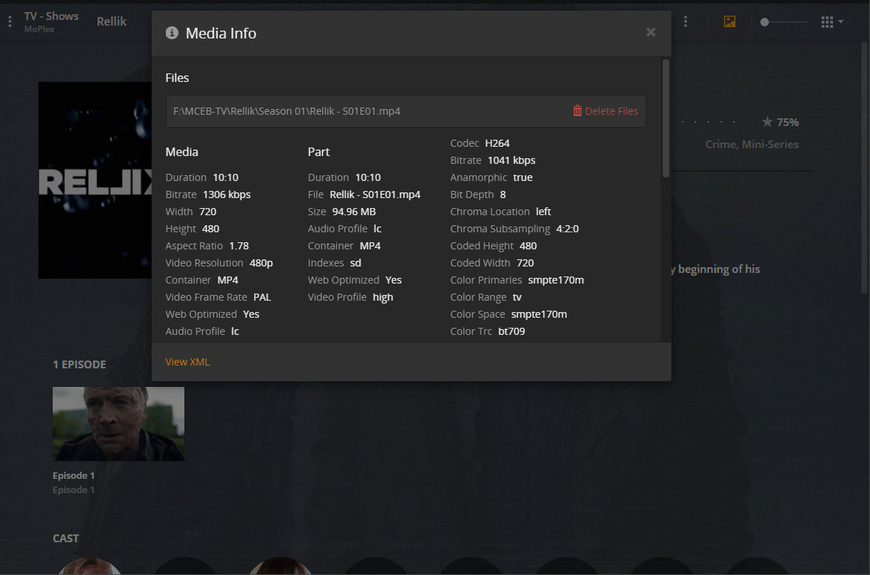Open the TV - Shows library link
Viewport: 870px width, 575px height.
[51, 16]
